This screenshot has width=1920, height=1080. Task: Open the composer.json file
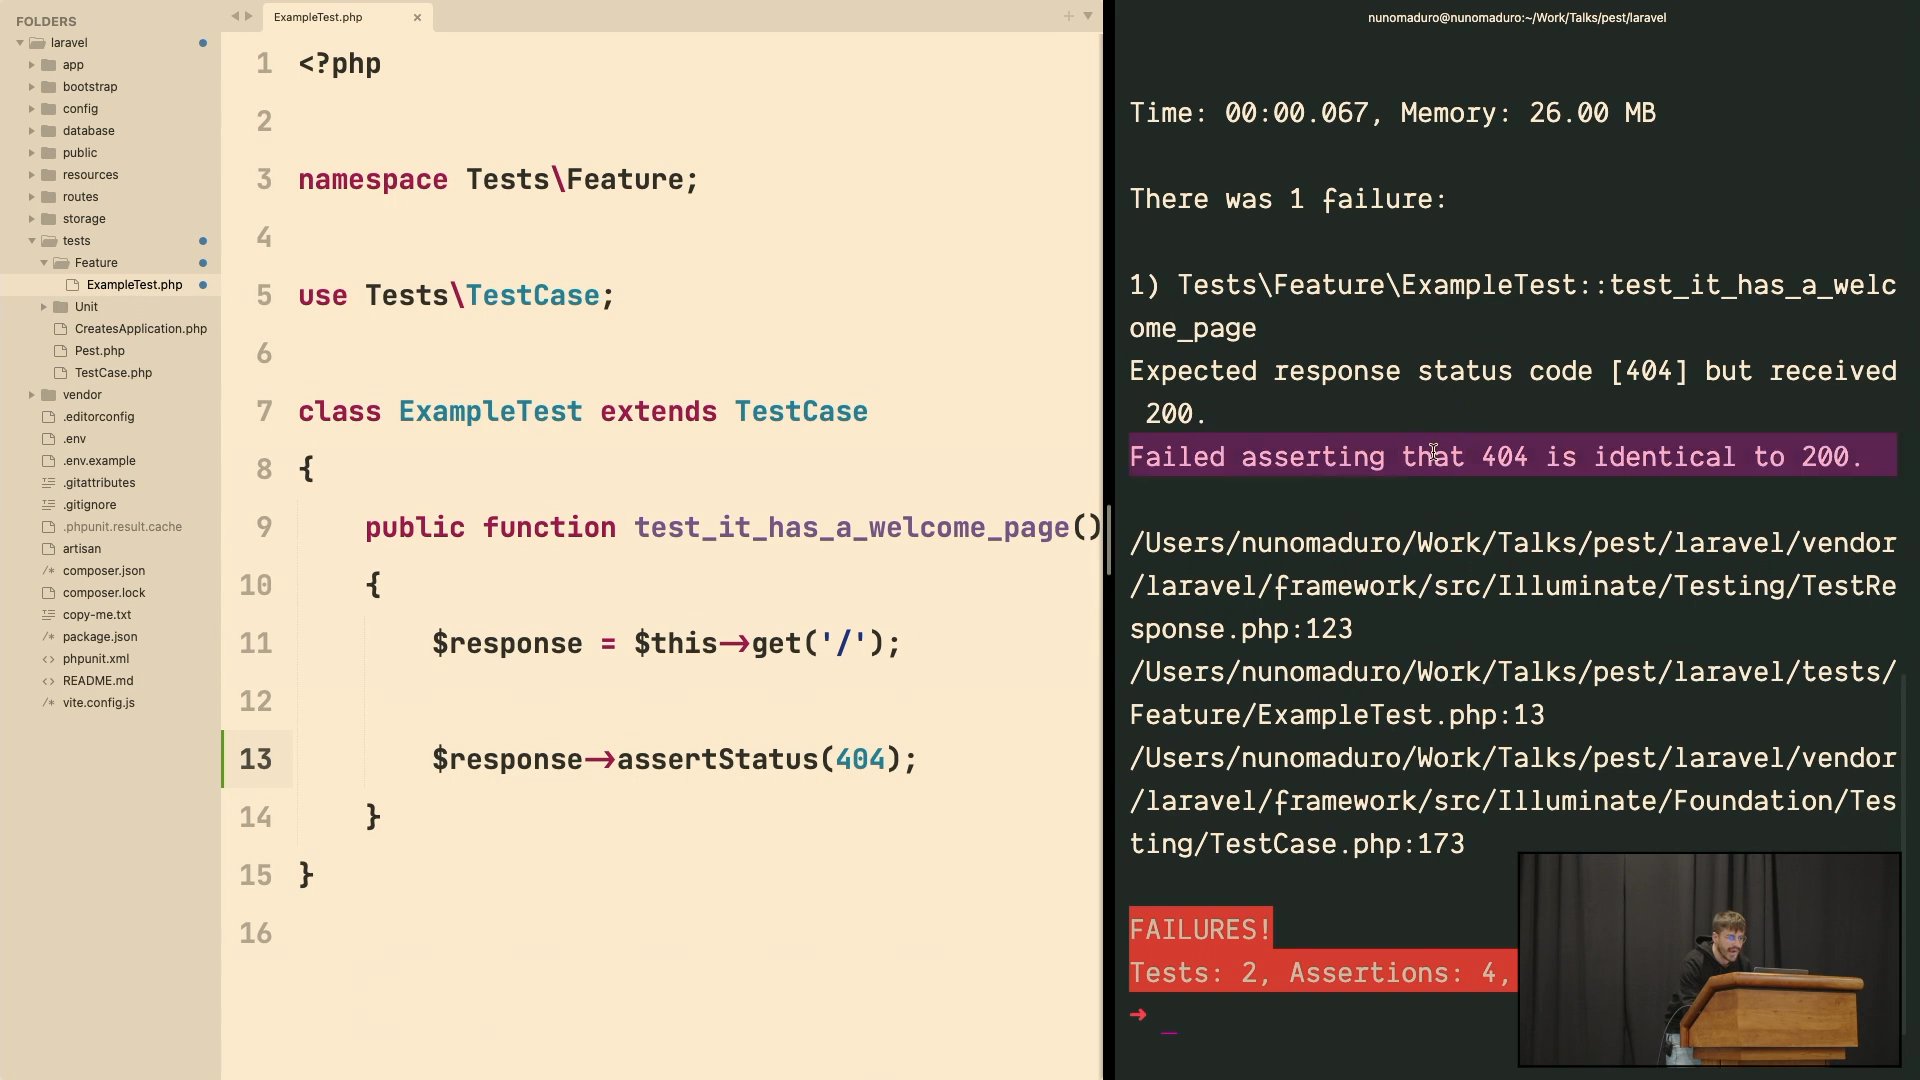click(103, 571)
